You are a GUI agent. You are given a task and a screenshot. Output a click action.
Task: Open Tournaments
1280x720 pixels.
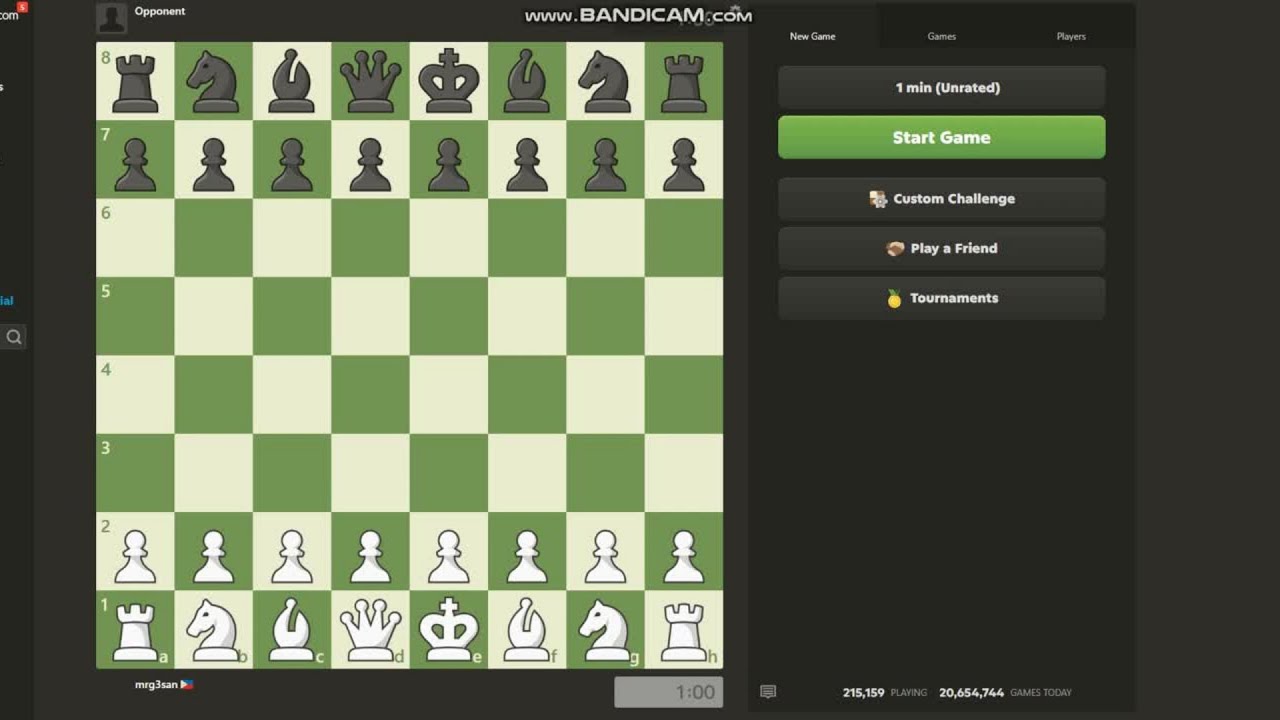[x=941, y=298]
